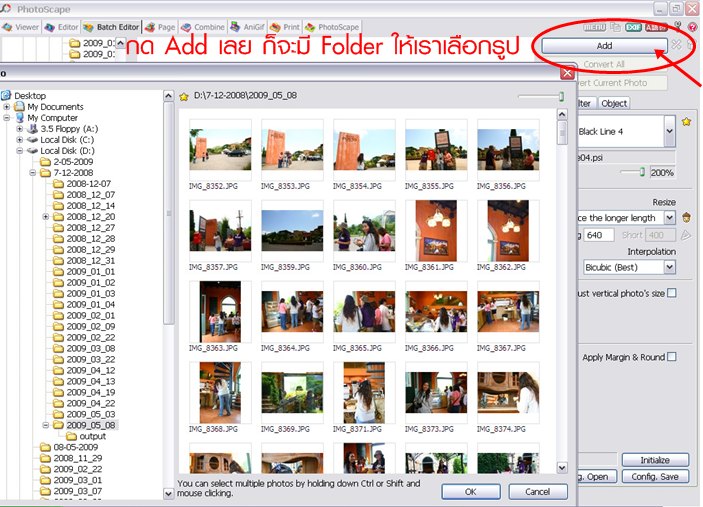703x507 pixels.
Task: Click the red X closing the photo dialog
Action: (568, 73)
